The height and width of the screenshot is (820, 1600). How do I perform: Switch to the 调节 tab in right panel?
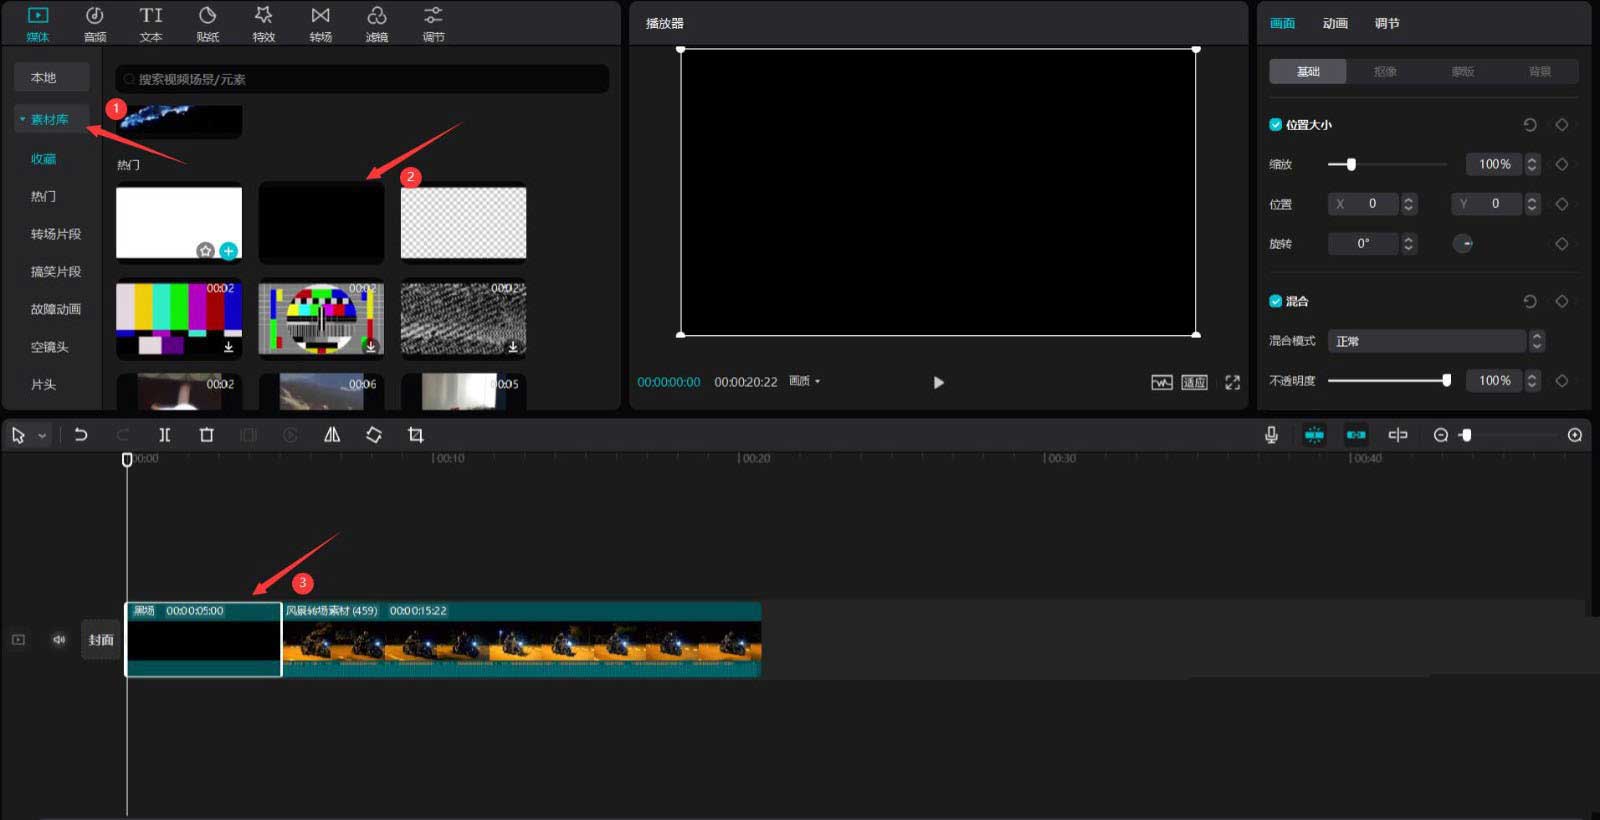tap(1387, 23)
